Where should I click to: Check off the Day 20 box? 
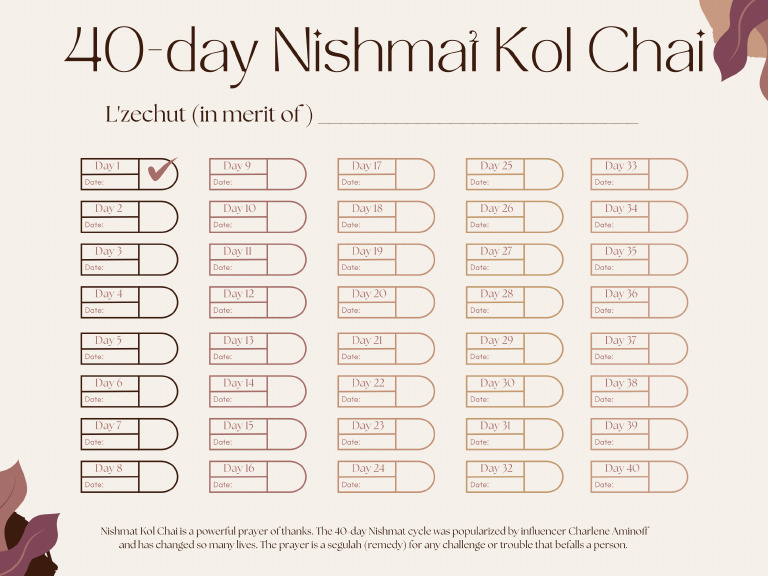pos(414,302)
